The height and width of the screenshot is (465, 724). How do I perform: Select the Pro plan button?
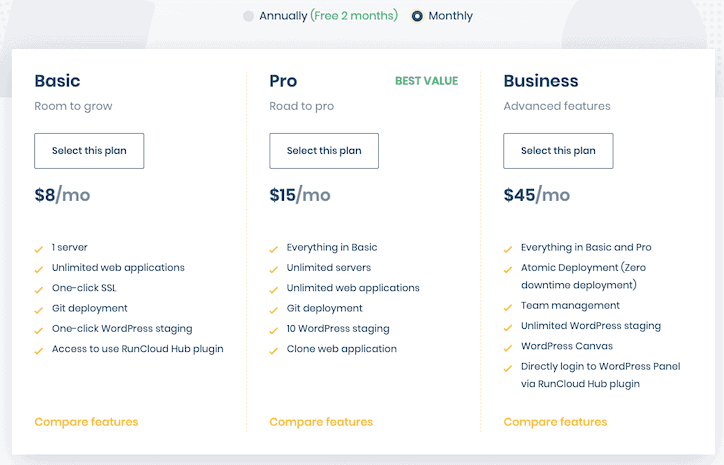[324, 151]
